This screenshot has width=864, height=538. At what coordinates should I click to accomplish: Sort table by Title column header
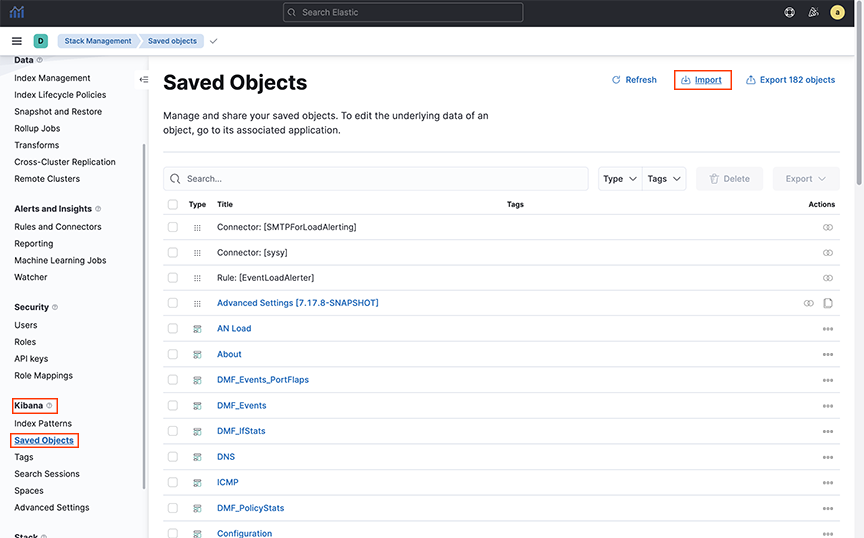pyautogui.click(x=225, y=205)
